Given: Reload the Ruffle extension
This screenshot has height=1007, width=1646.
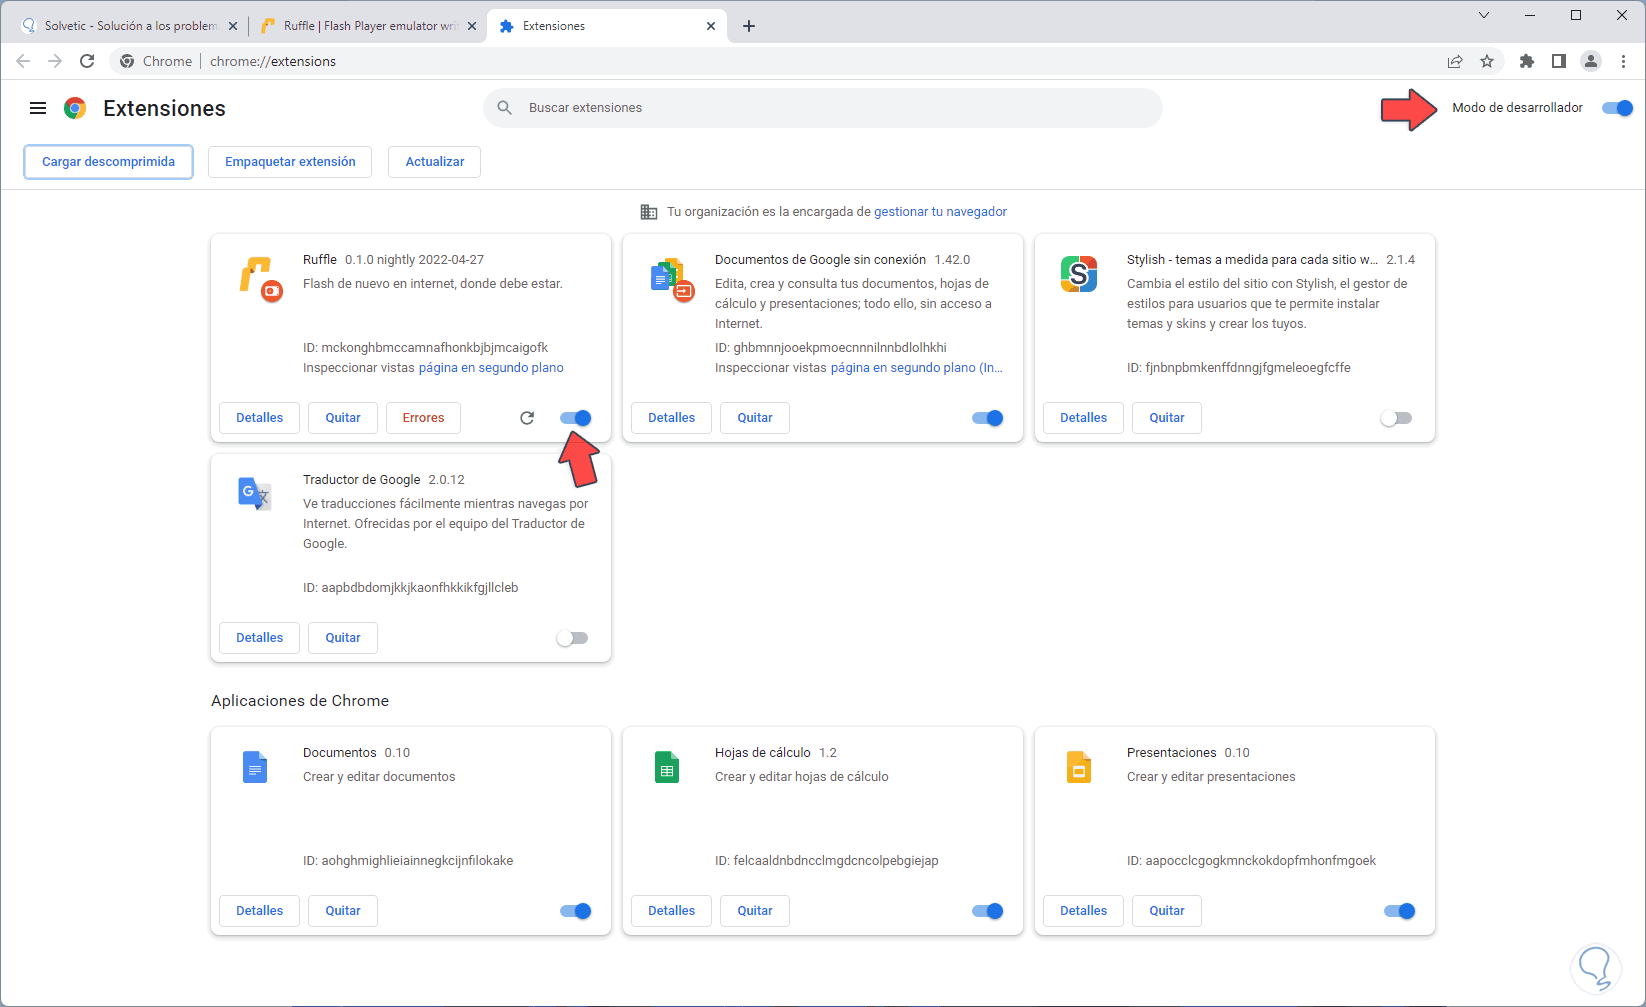Looking at the screenshot, I should point(527,418).
